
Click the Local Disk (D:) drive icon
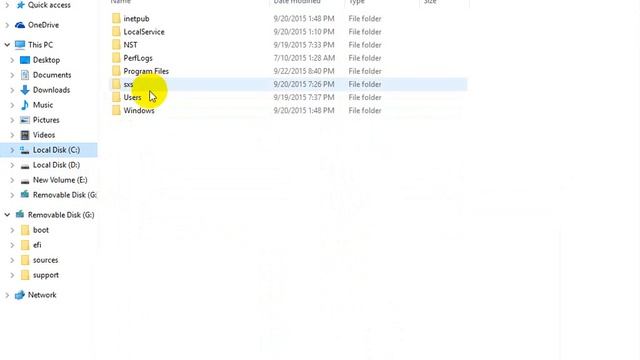point(25,165)
